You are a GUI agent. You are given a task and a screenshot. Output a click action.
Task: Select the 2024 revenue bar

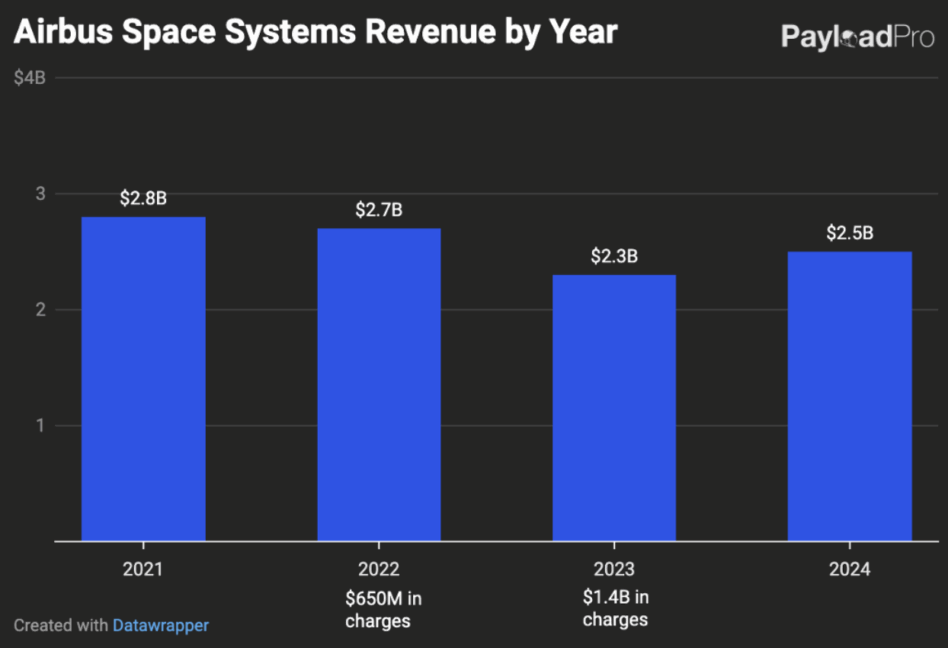click(849, 397)
